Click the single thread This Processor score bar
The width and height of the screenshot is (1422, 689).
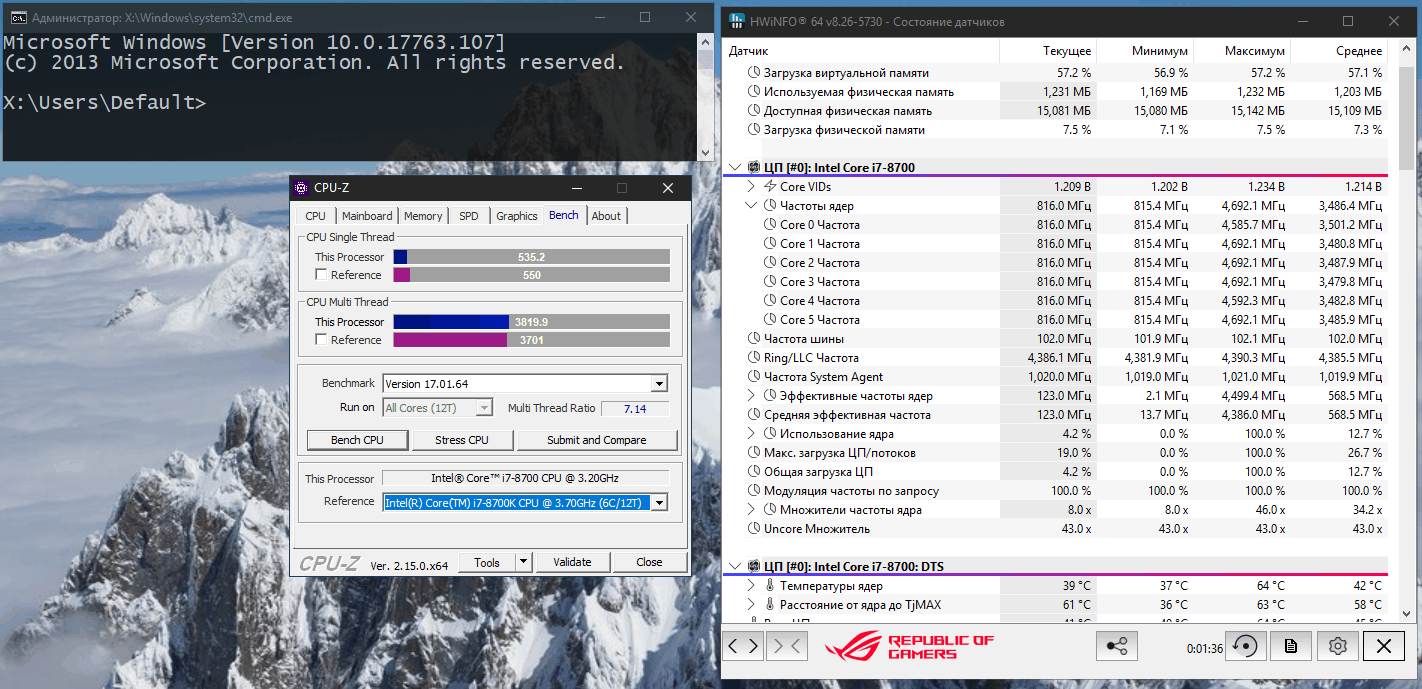[531, 257]
